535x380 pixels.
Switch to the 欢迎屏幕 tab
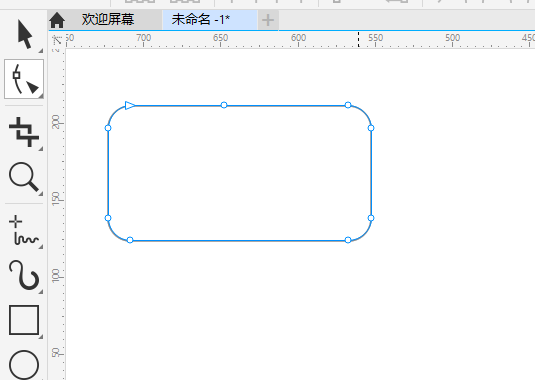point(108,19)
